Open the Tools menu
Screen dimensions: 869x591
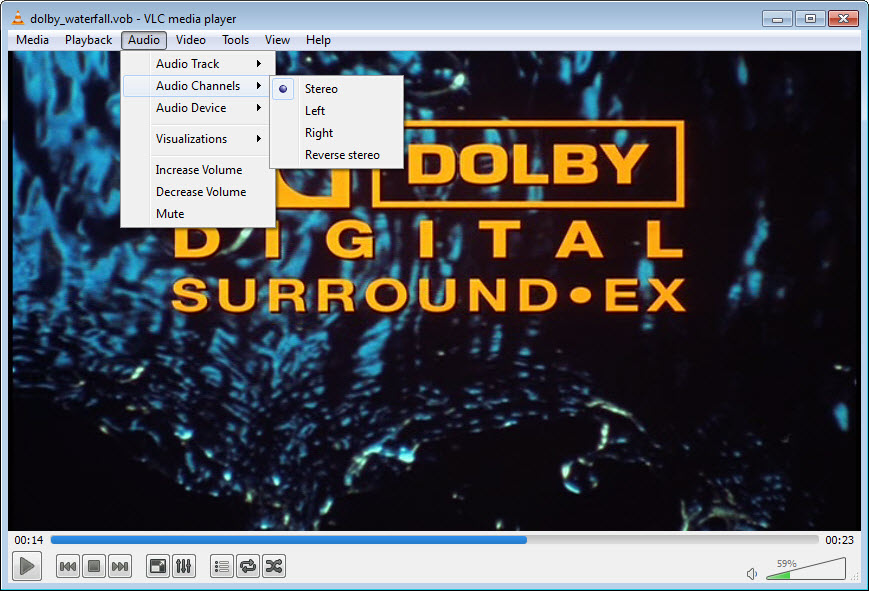point(236,40)
